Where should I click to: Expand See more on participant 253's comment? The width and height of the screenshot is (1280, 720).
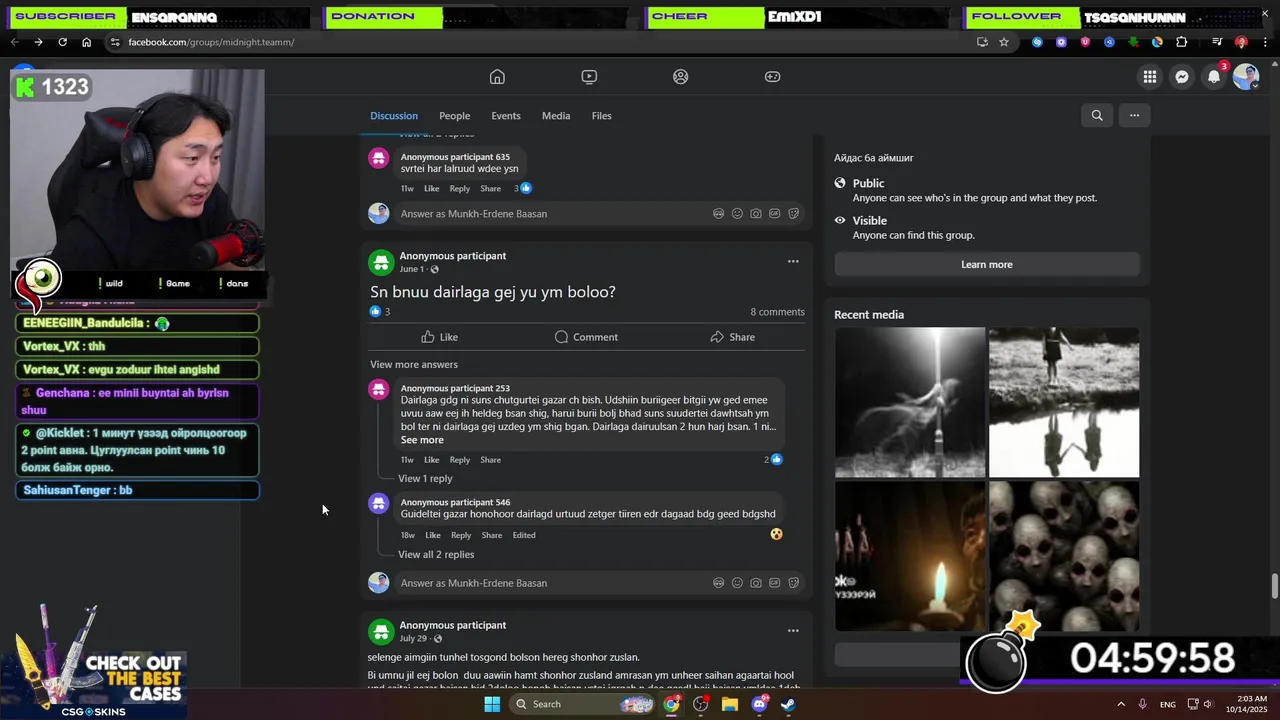422,440
